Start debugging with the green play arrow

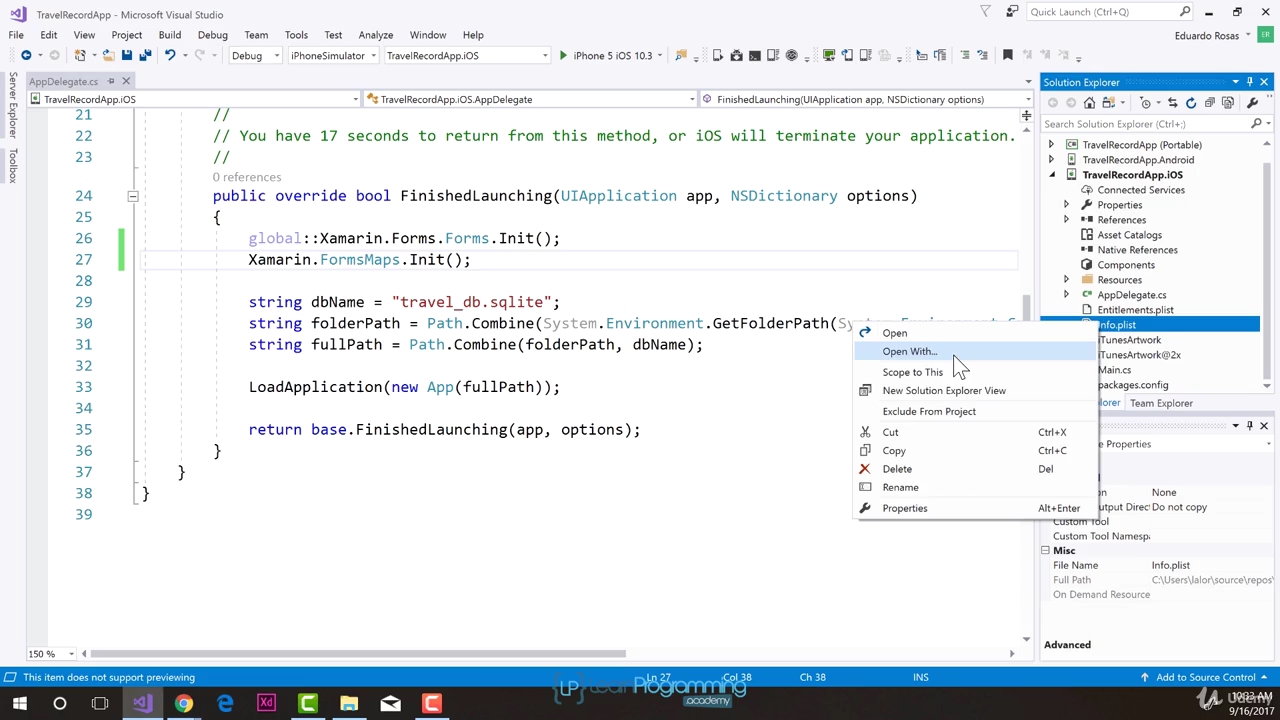click(563, 55)
